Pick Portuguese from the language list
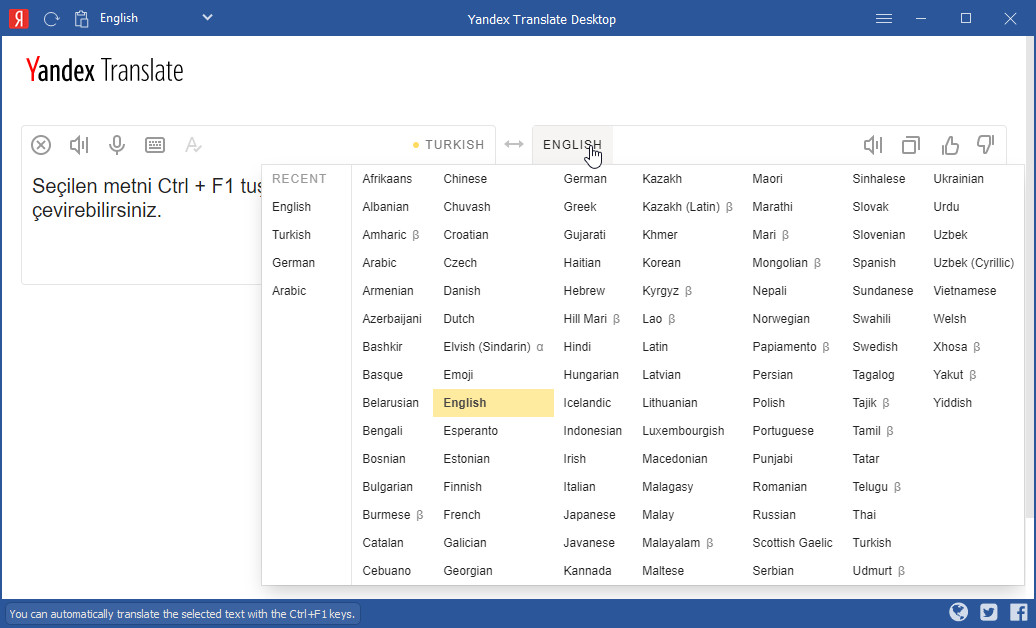 (x=783, y=430)
